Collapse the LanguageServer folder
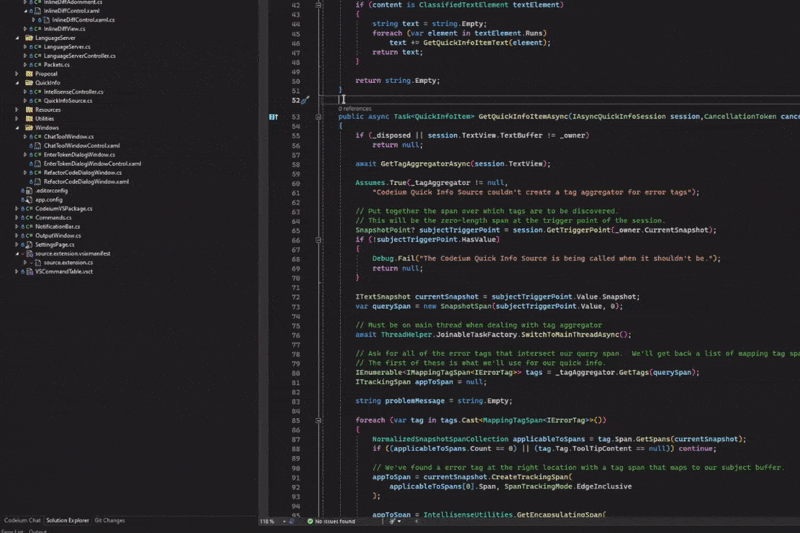This screenshot has height=533, width=800. [17, 38]
